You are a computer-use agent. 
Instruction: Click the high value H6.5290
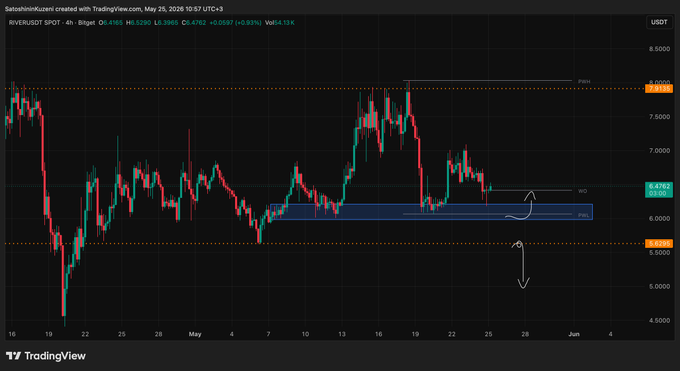click(138, 23)
